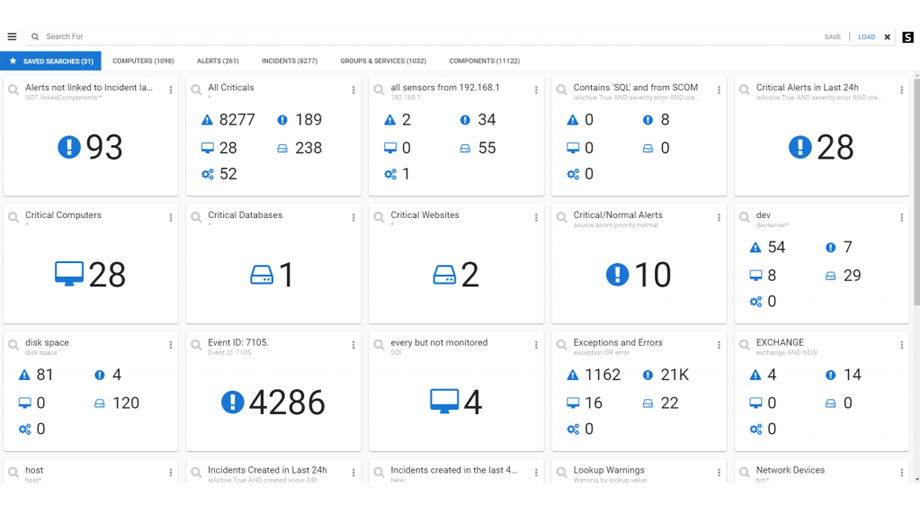
Task: Click the vertical scrollbar thumb
Action: (x=916, y=192)
